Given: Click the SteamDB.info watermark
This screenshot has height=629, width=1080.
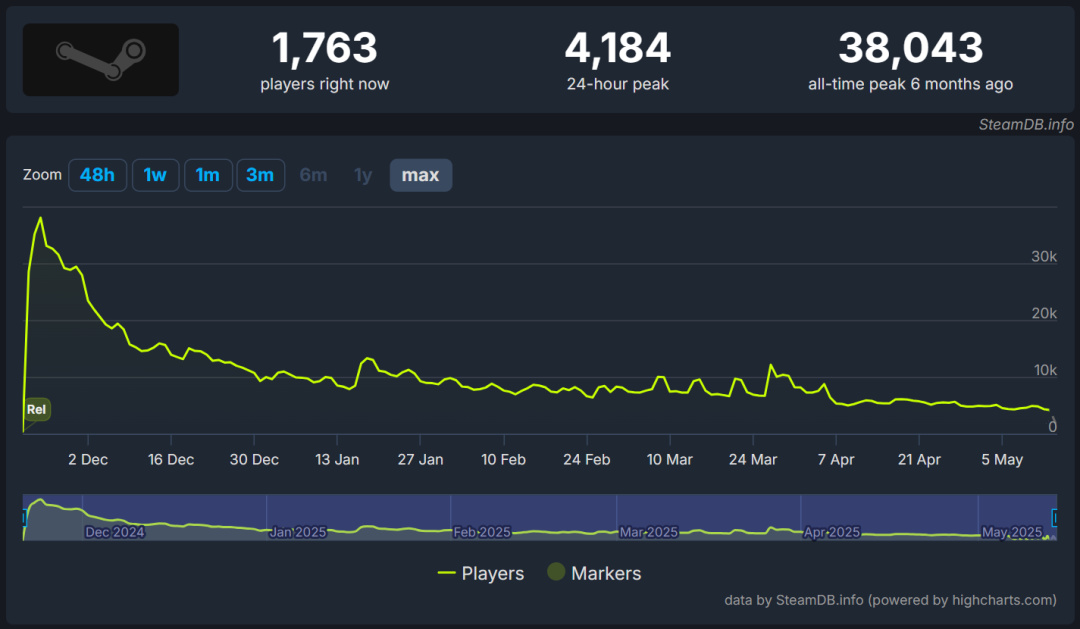Looking at the screenshot, I should [1026, 124].
